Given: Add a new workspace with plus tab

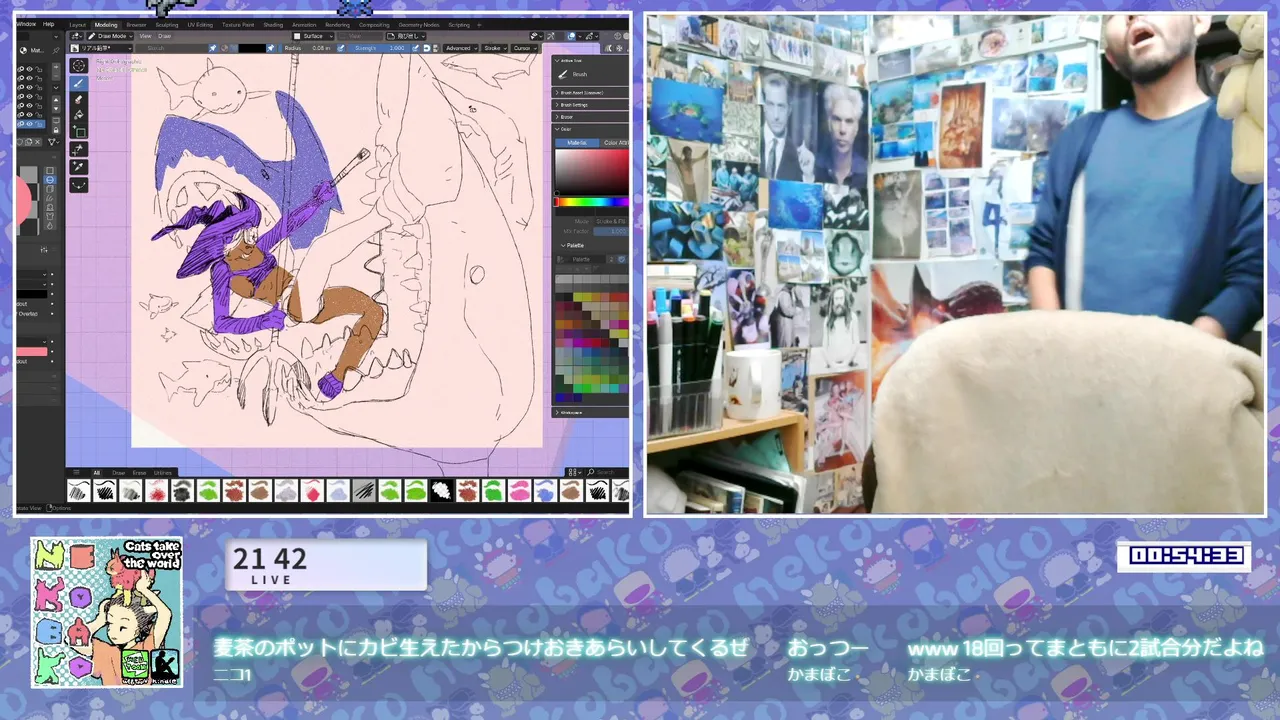Looking at the screenshot, I should pyautogui.click(x=479, y=25).
